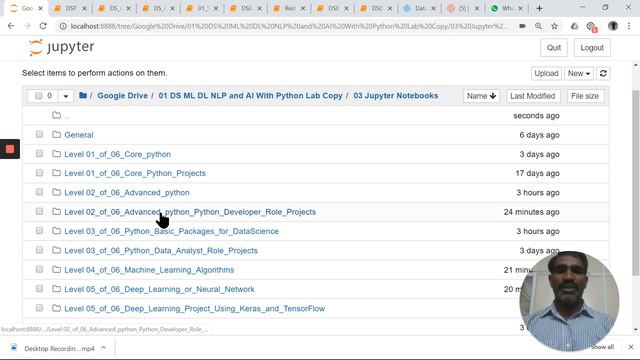Screen dimensions: 640x360
Task: Click the browser address bar URL
Action: [x=289, y=26]
